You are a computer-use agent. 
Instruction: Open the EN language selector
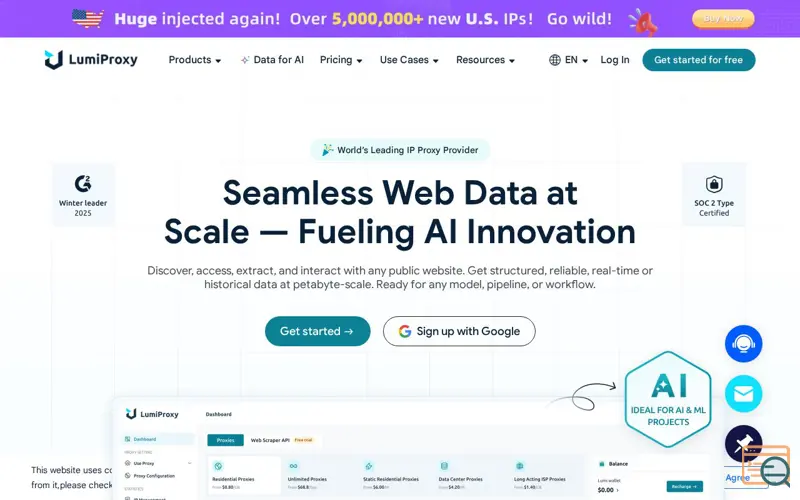(576, 60)
